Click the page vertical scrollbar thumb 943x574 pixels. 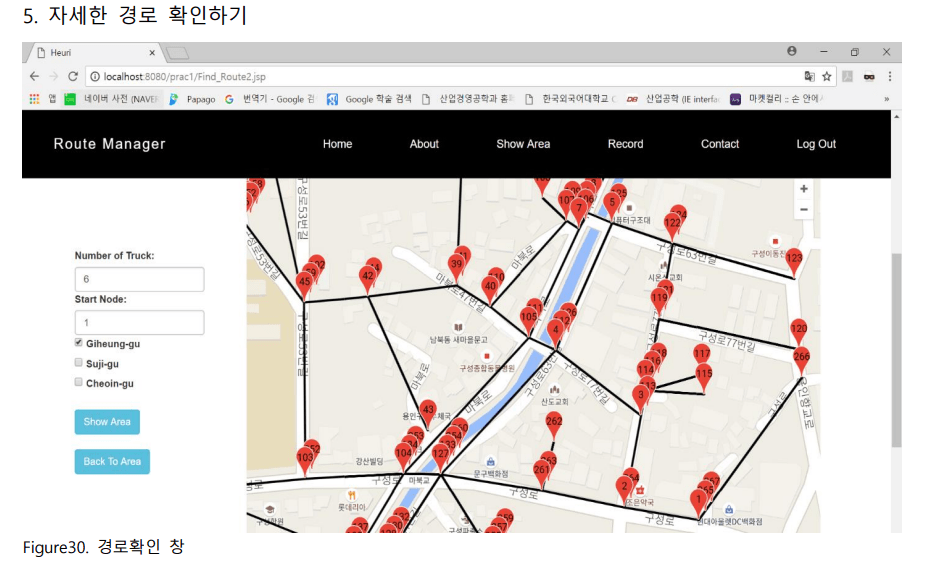click(x=897, y=350)
